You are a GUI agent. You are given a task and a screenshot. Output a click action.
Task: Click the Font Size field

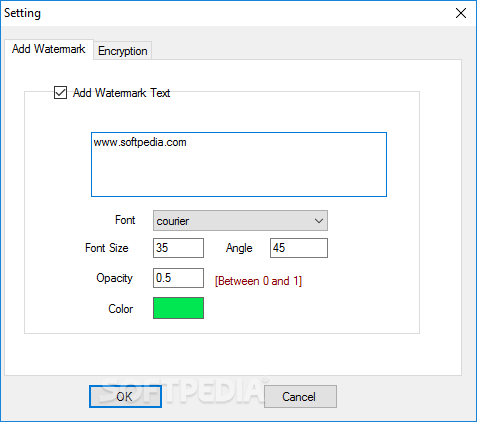coord(178,248)
